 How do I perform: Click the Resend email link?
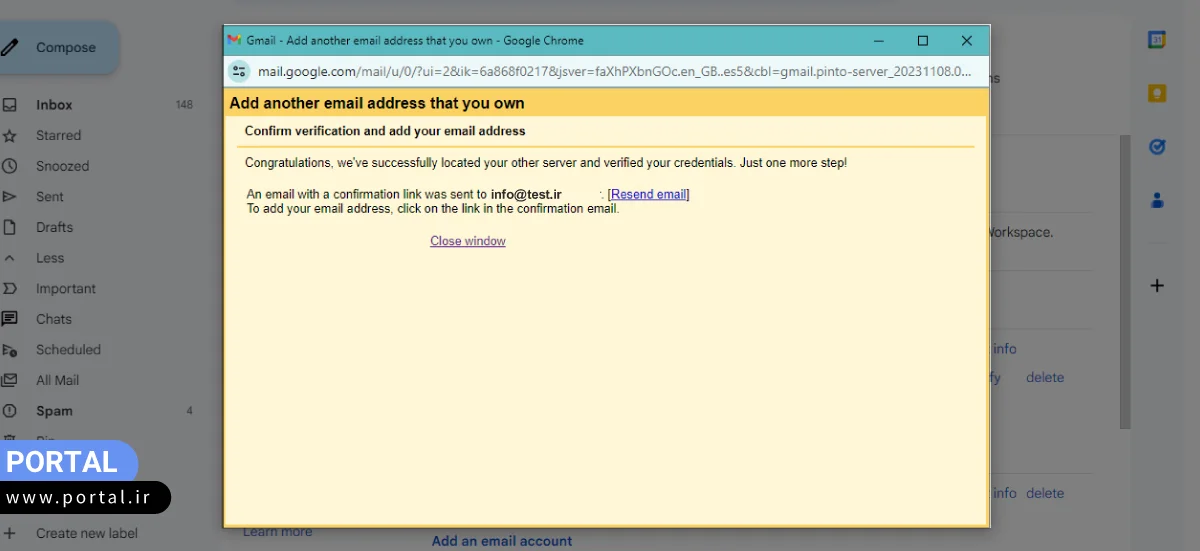point(649,194)
